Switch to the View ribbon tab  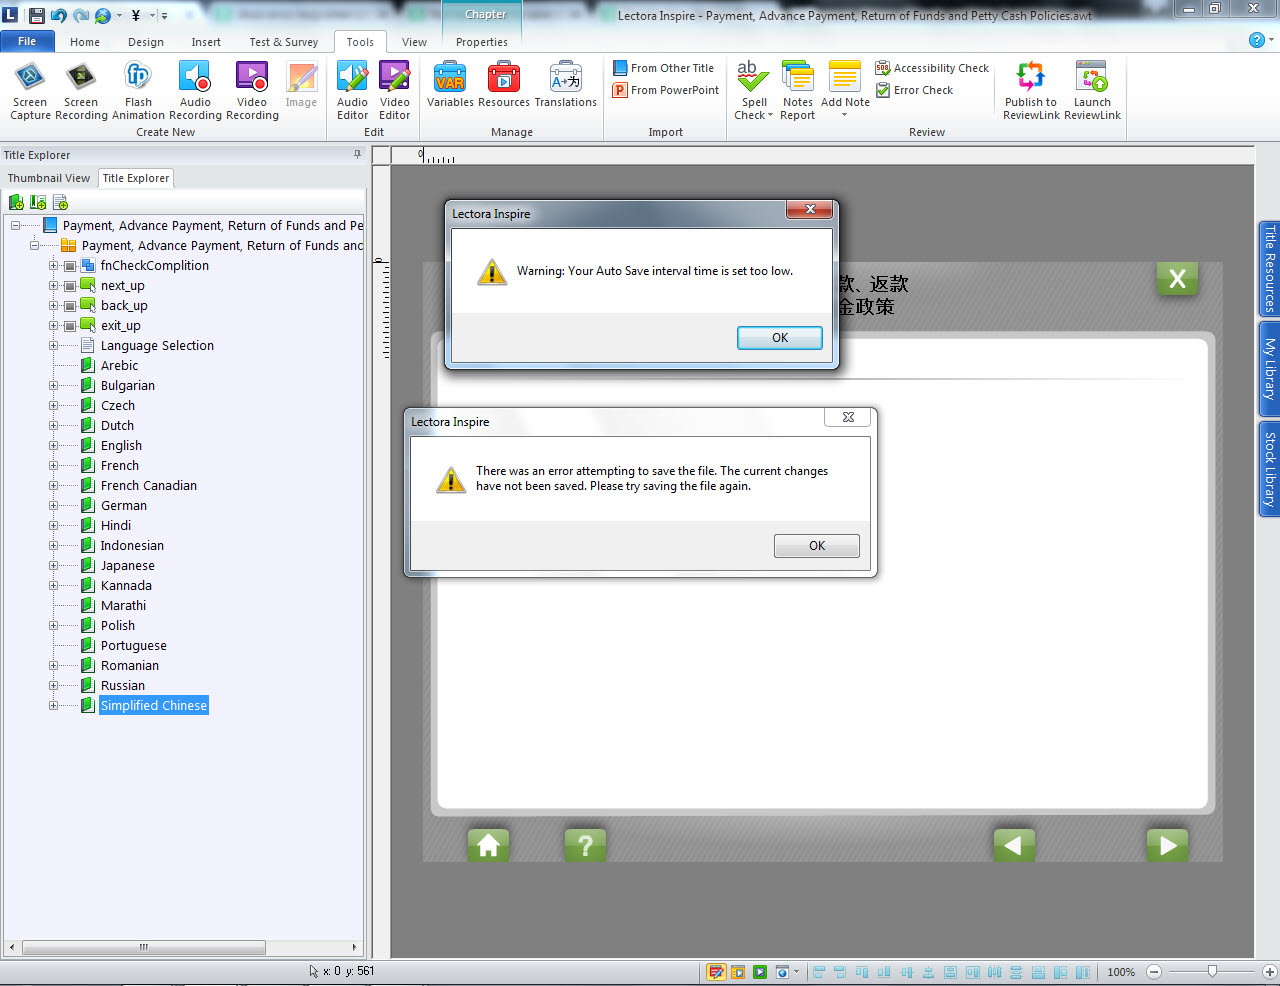pyautogui.click(x=414, y=42)
